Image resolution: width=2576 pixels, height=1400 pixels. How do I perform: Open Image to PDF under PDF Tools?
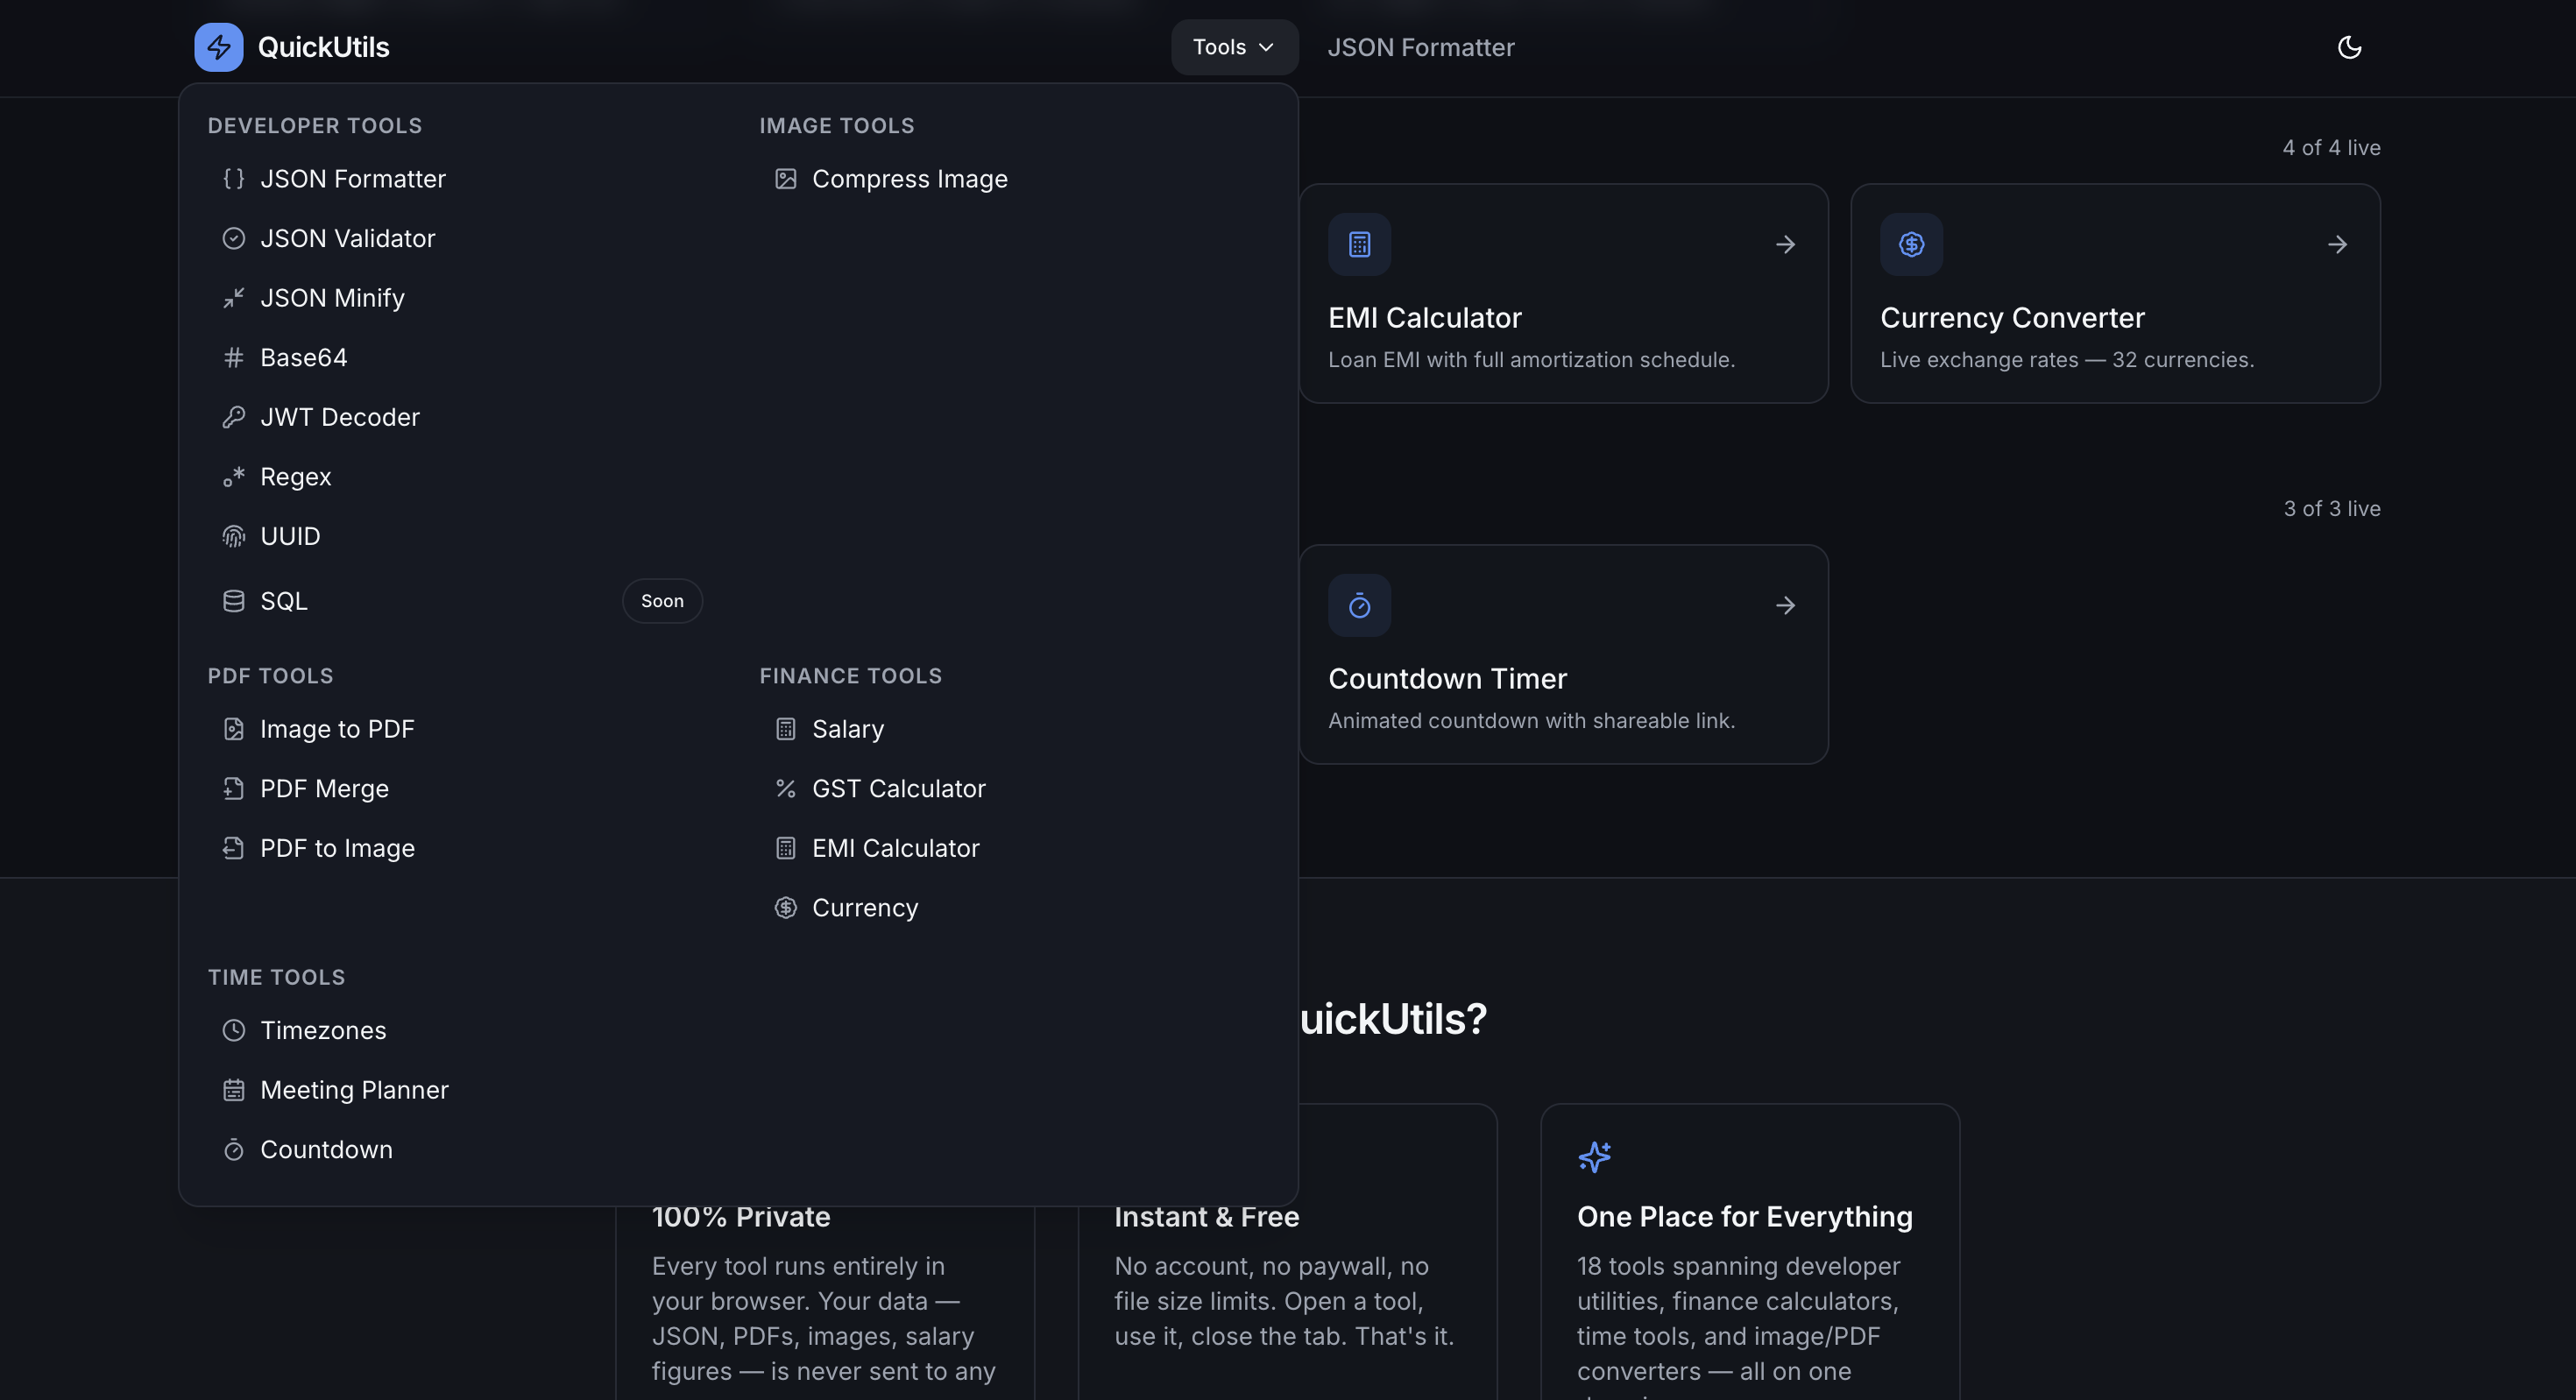click(x=461, y=729)
